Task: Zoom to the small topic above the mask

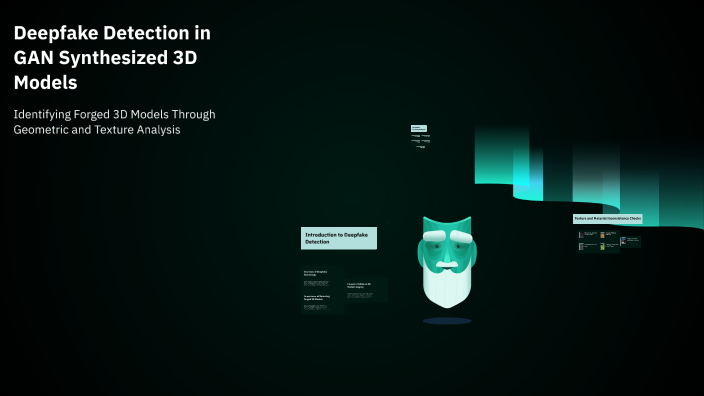Action: click(419, 128)
